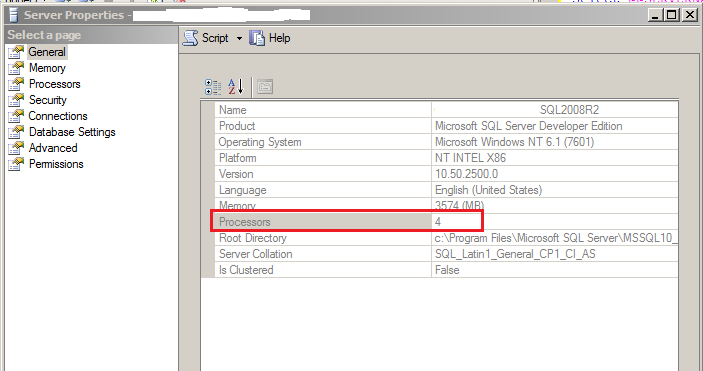Click the Processors page icon in sidebar

click(16, 84)
